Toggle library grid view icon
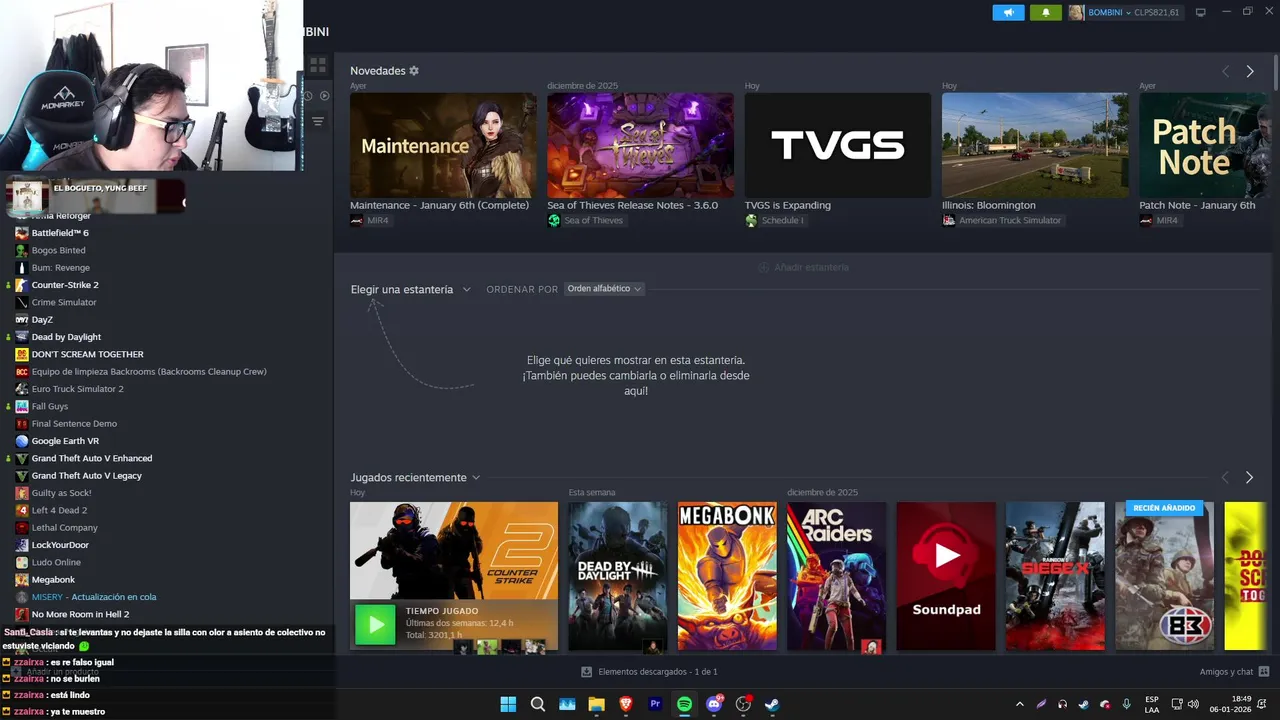This screenshot has width=1280, height=720. pos(318,66)
